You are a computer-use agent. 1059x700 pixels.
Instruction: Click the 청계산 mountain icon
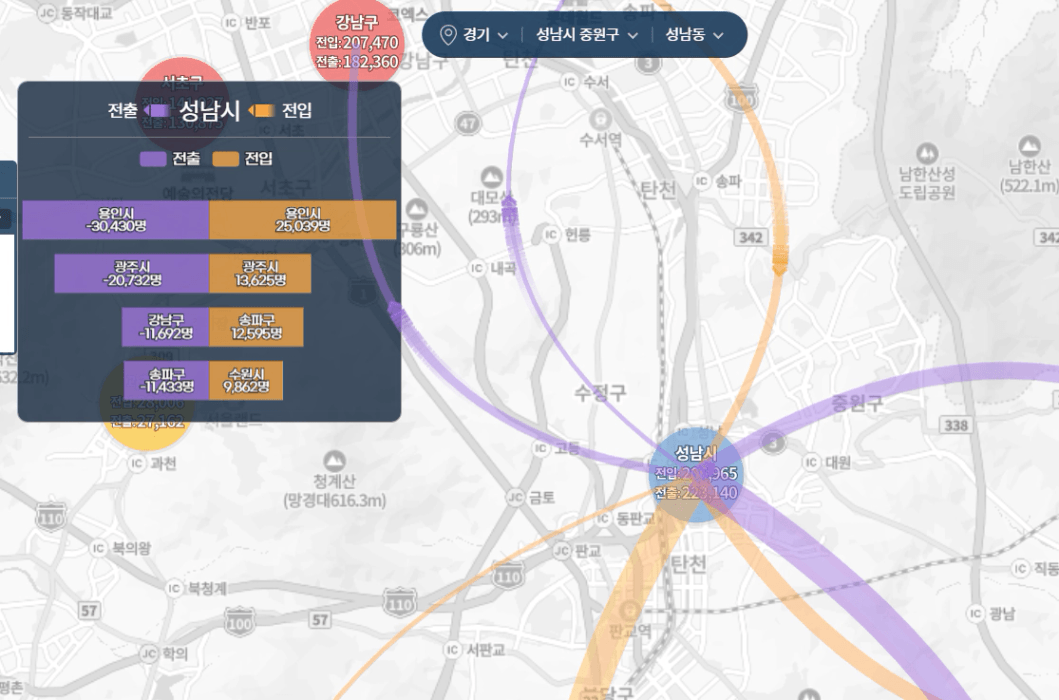(334, 461)
